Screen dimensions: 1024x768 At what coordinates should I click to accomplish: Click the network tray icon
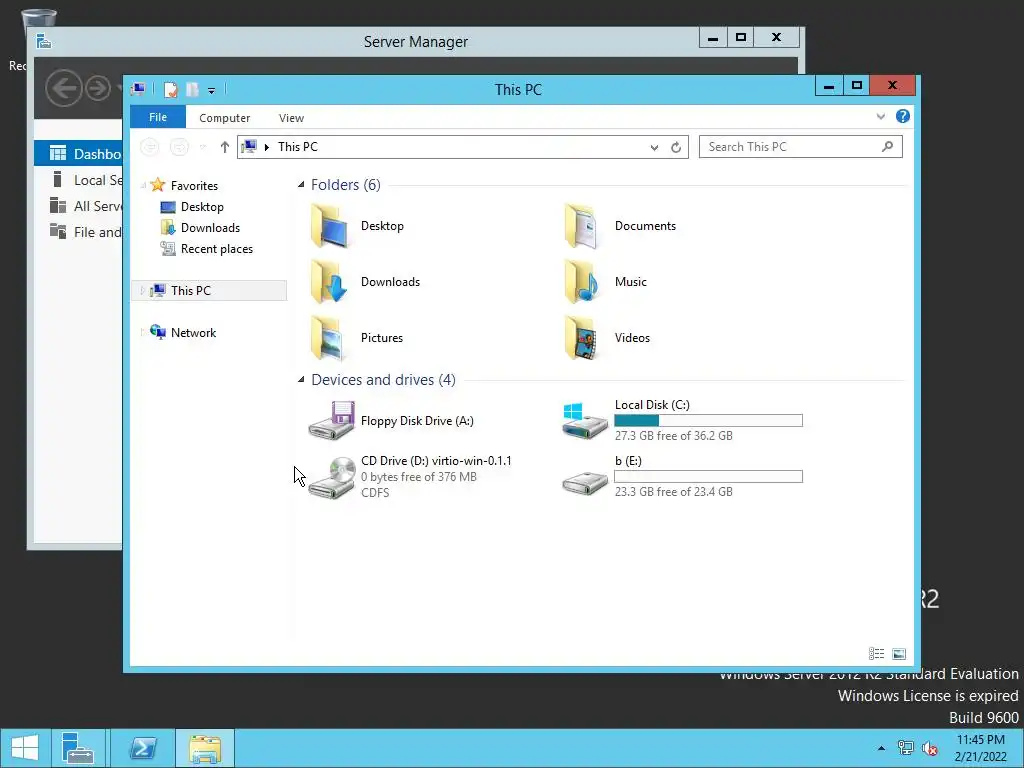coord(905,748)
